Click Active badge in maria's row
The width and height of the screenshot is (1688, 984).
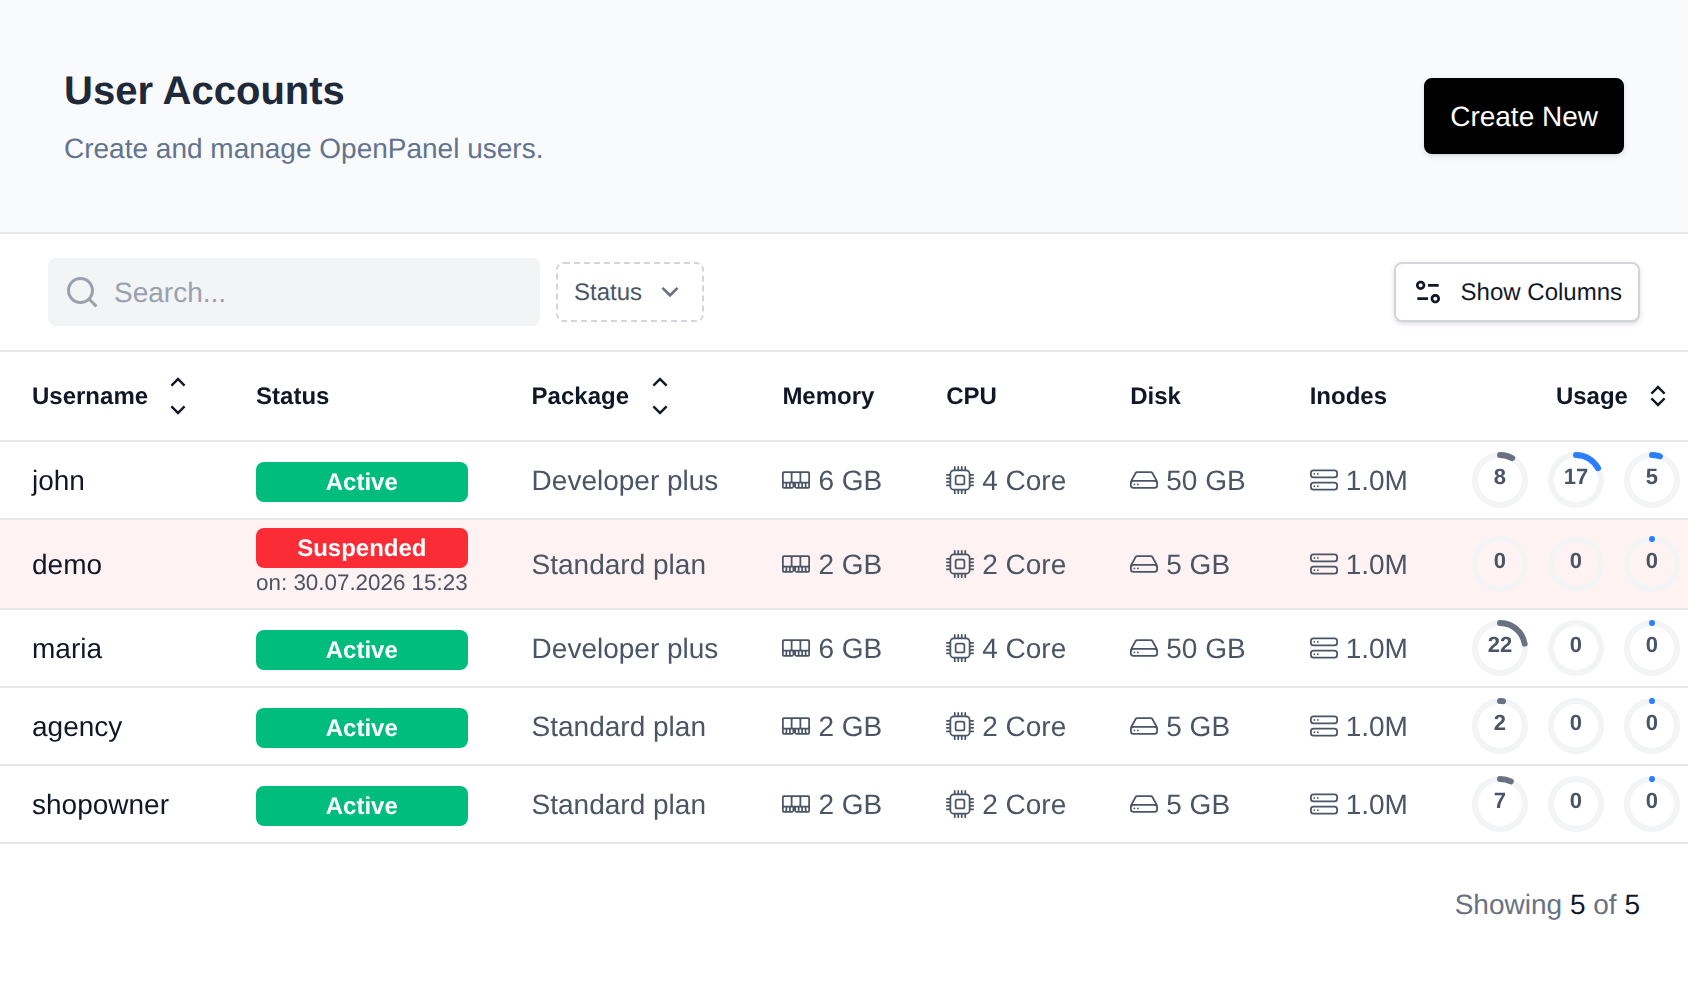(x=362, y=650)
